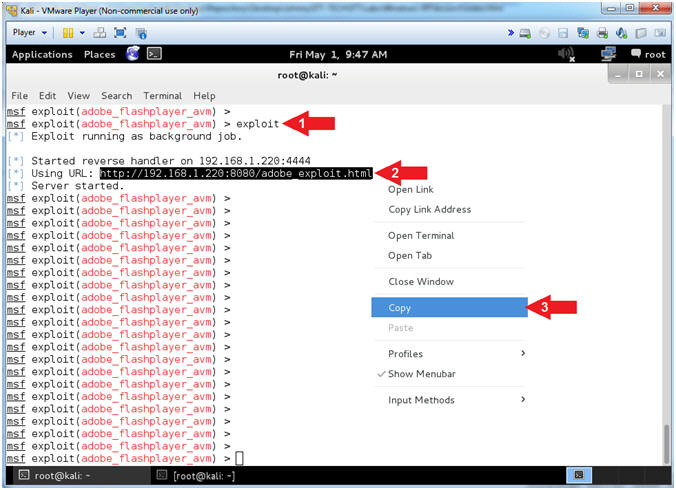Viewport: 676px width, 490px height.
Task: Open the VMware Player menu
Action: (29, 33)
